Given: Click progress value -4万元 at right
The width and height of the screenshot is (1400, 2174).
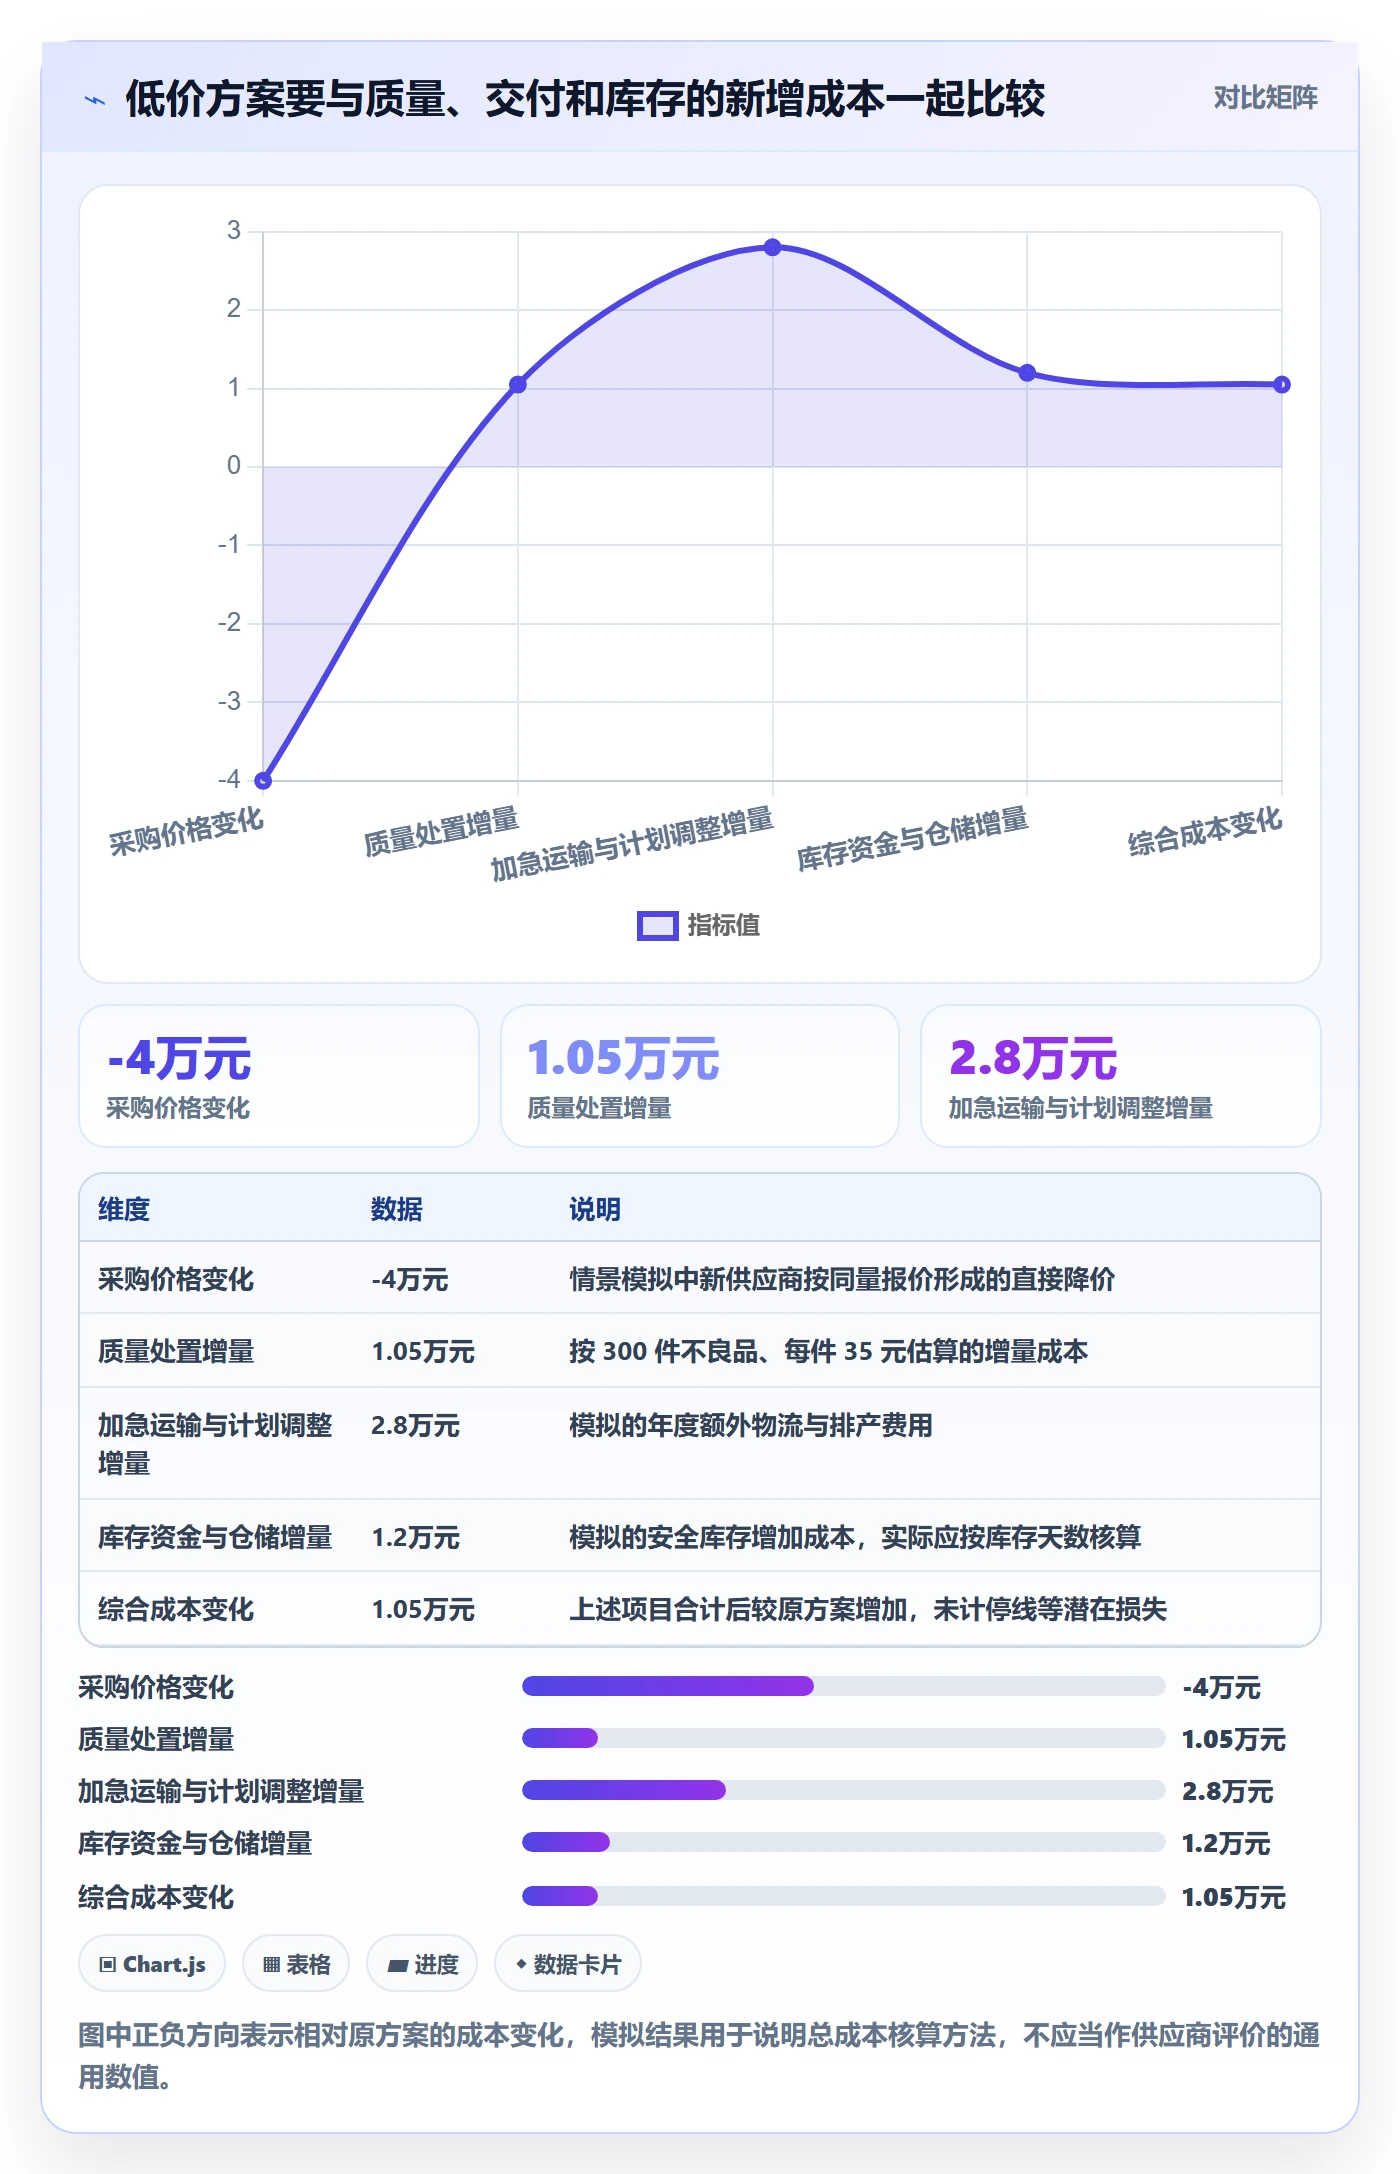Looking at the screenshot, I should (x=1221, y=1687).
